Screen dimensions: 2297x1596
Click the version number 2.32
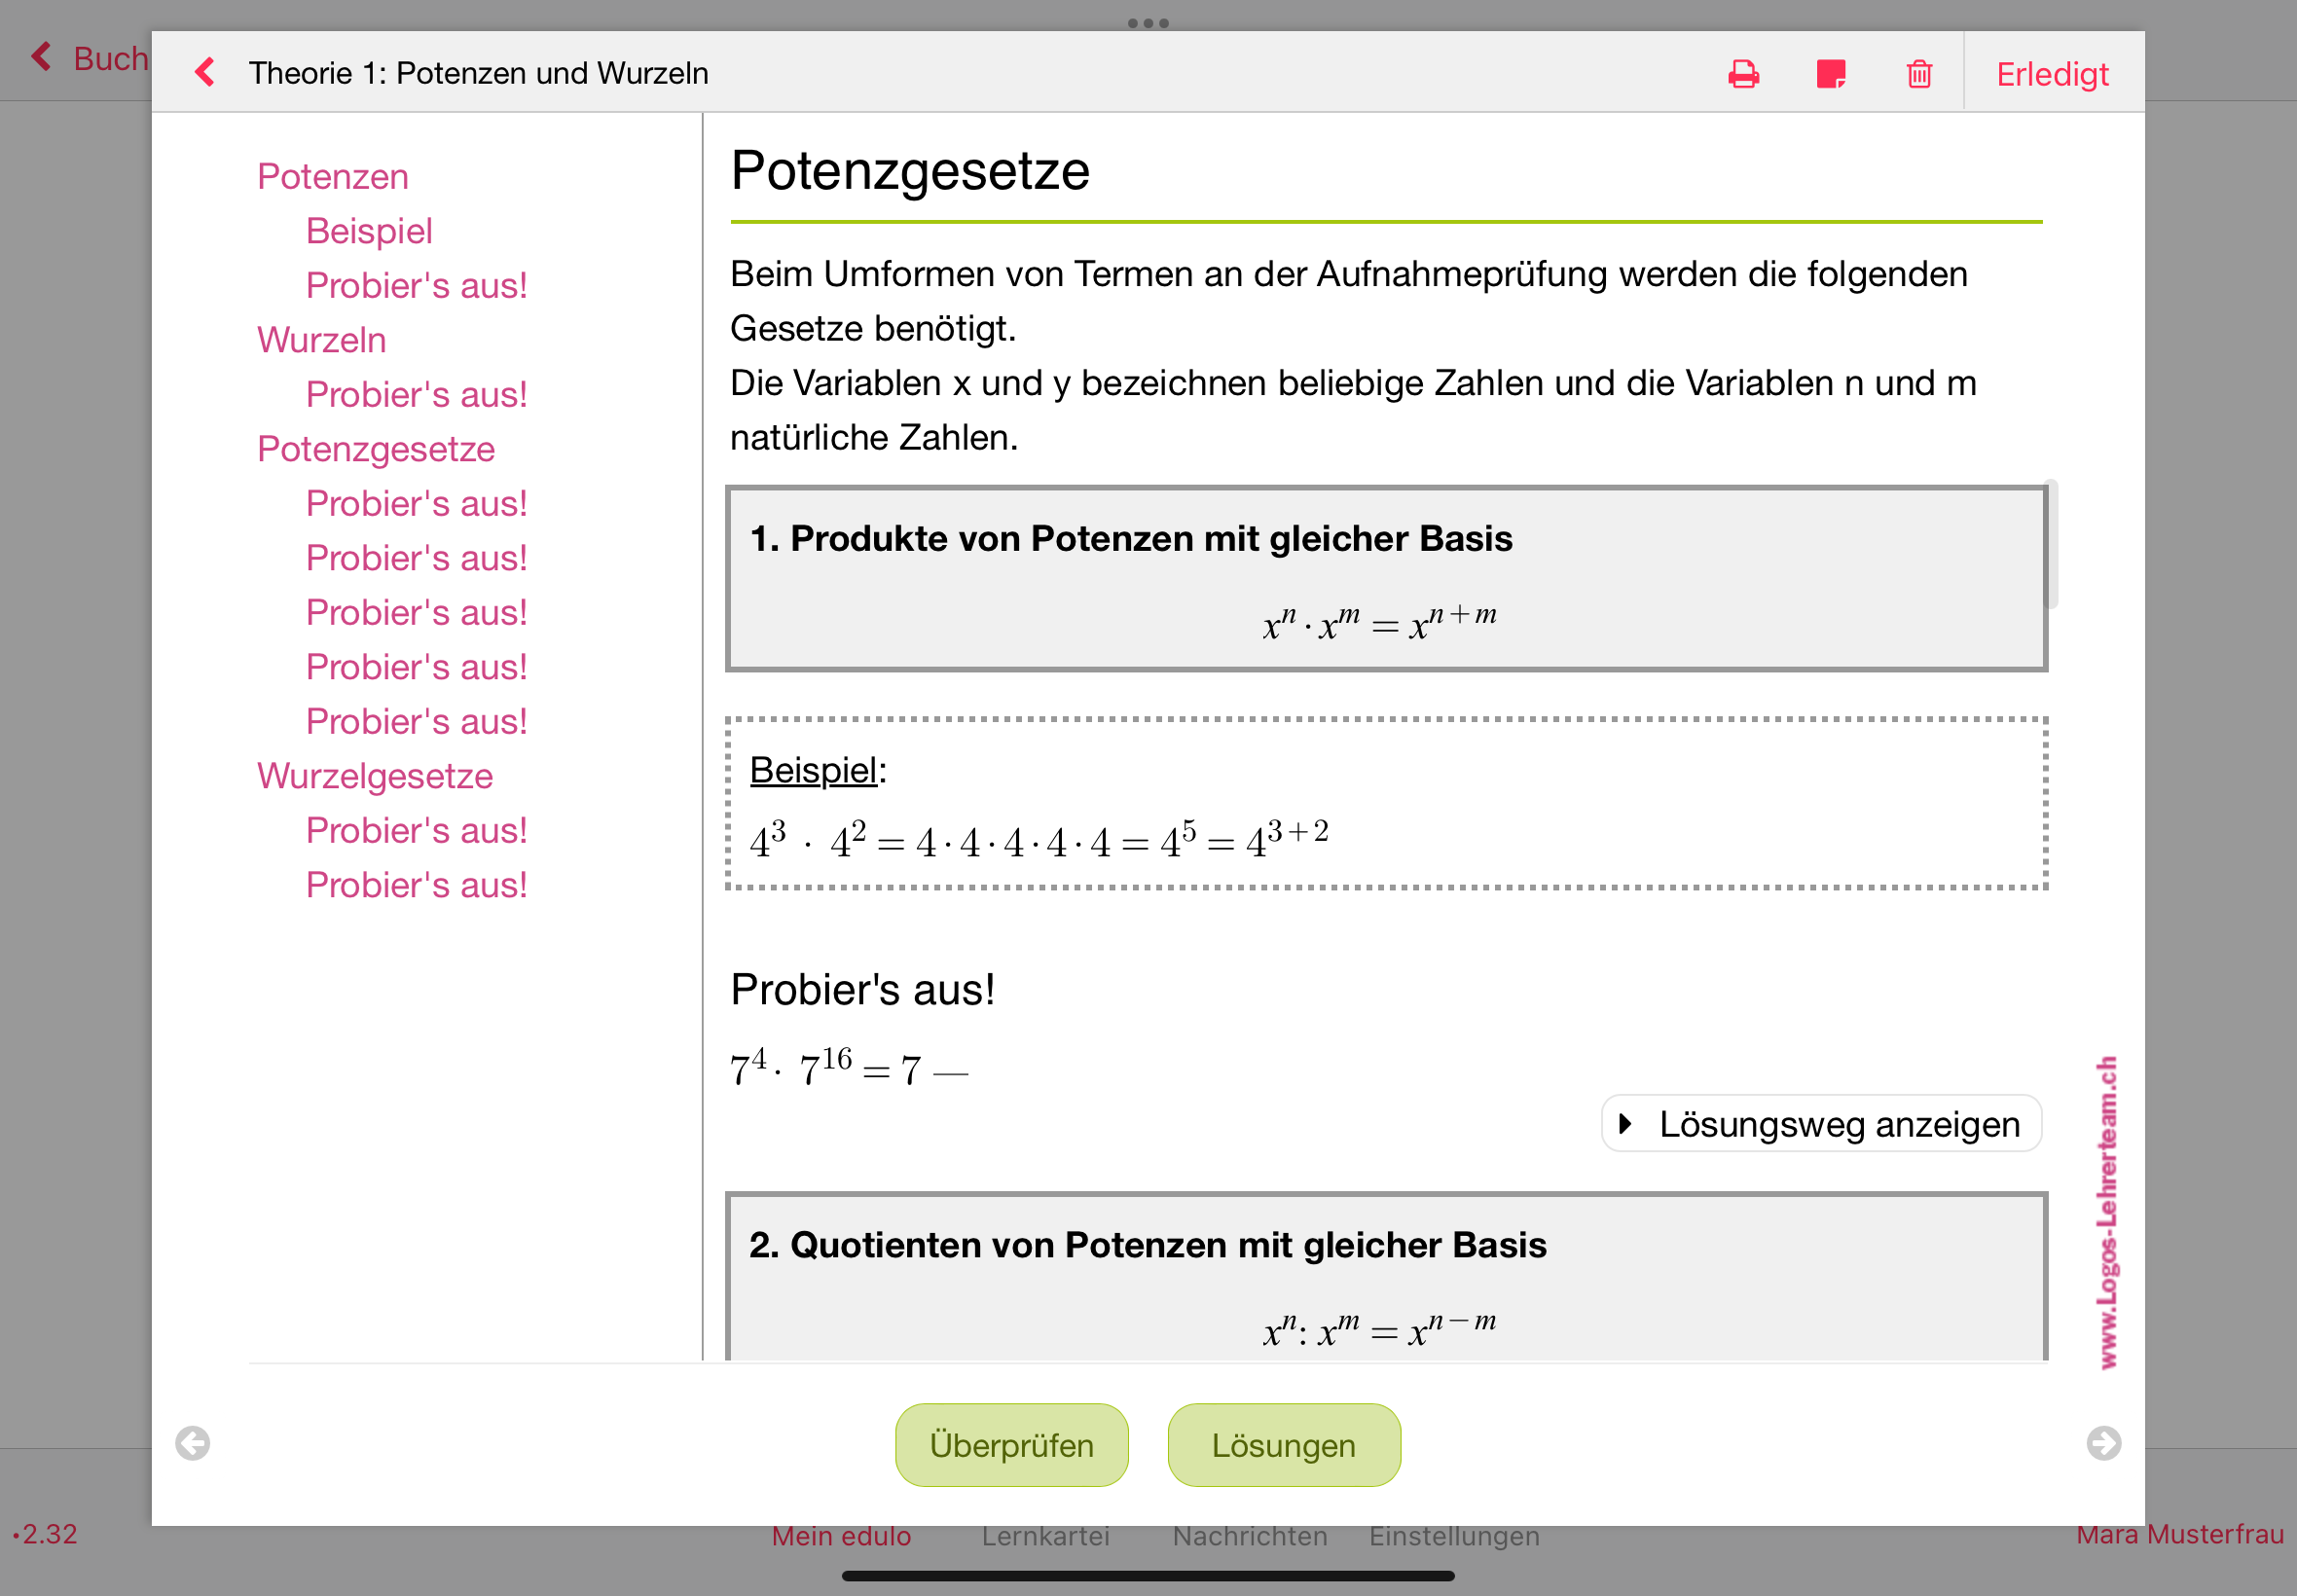(45, 1534)
